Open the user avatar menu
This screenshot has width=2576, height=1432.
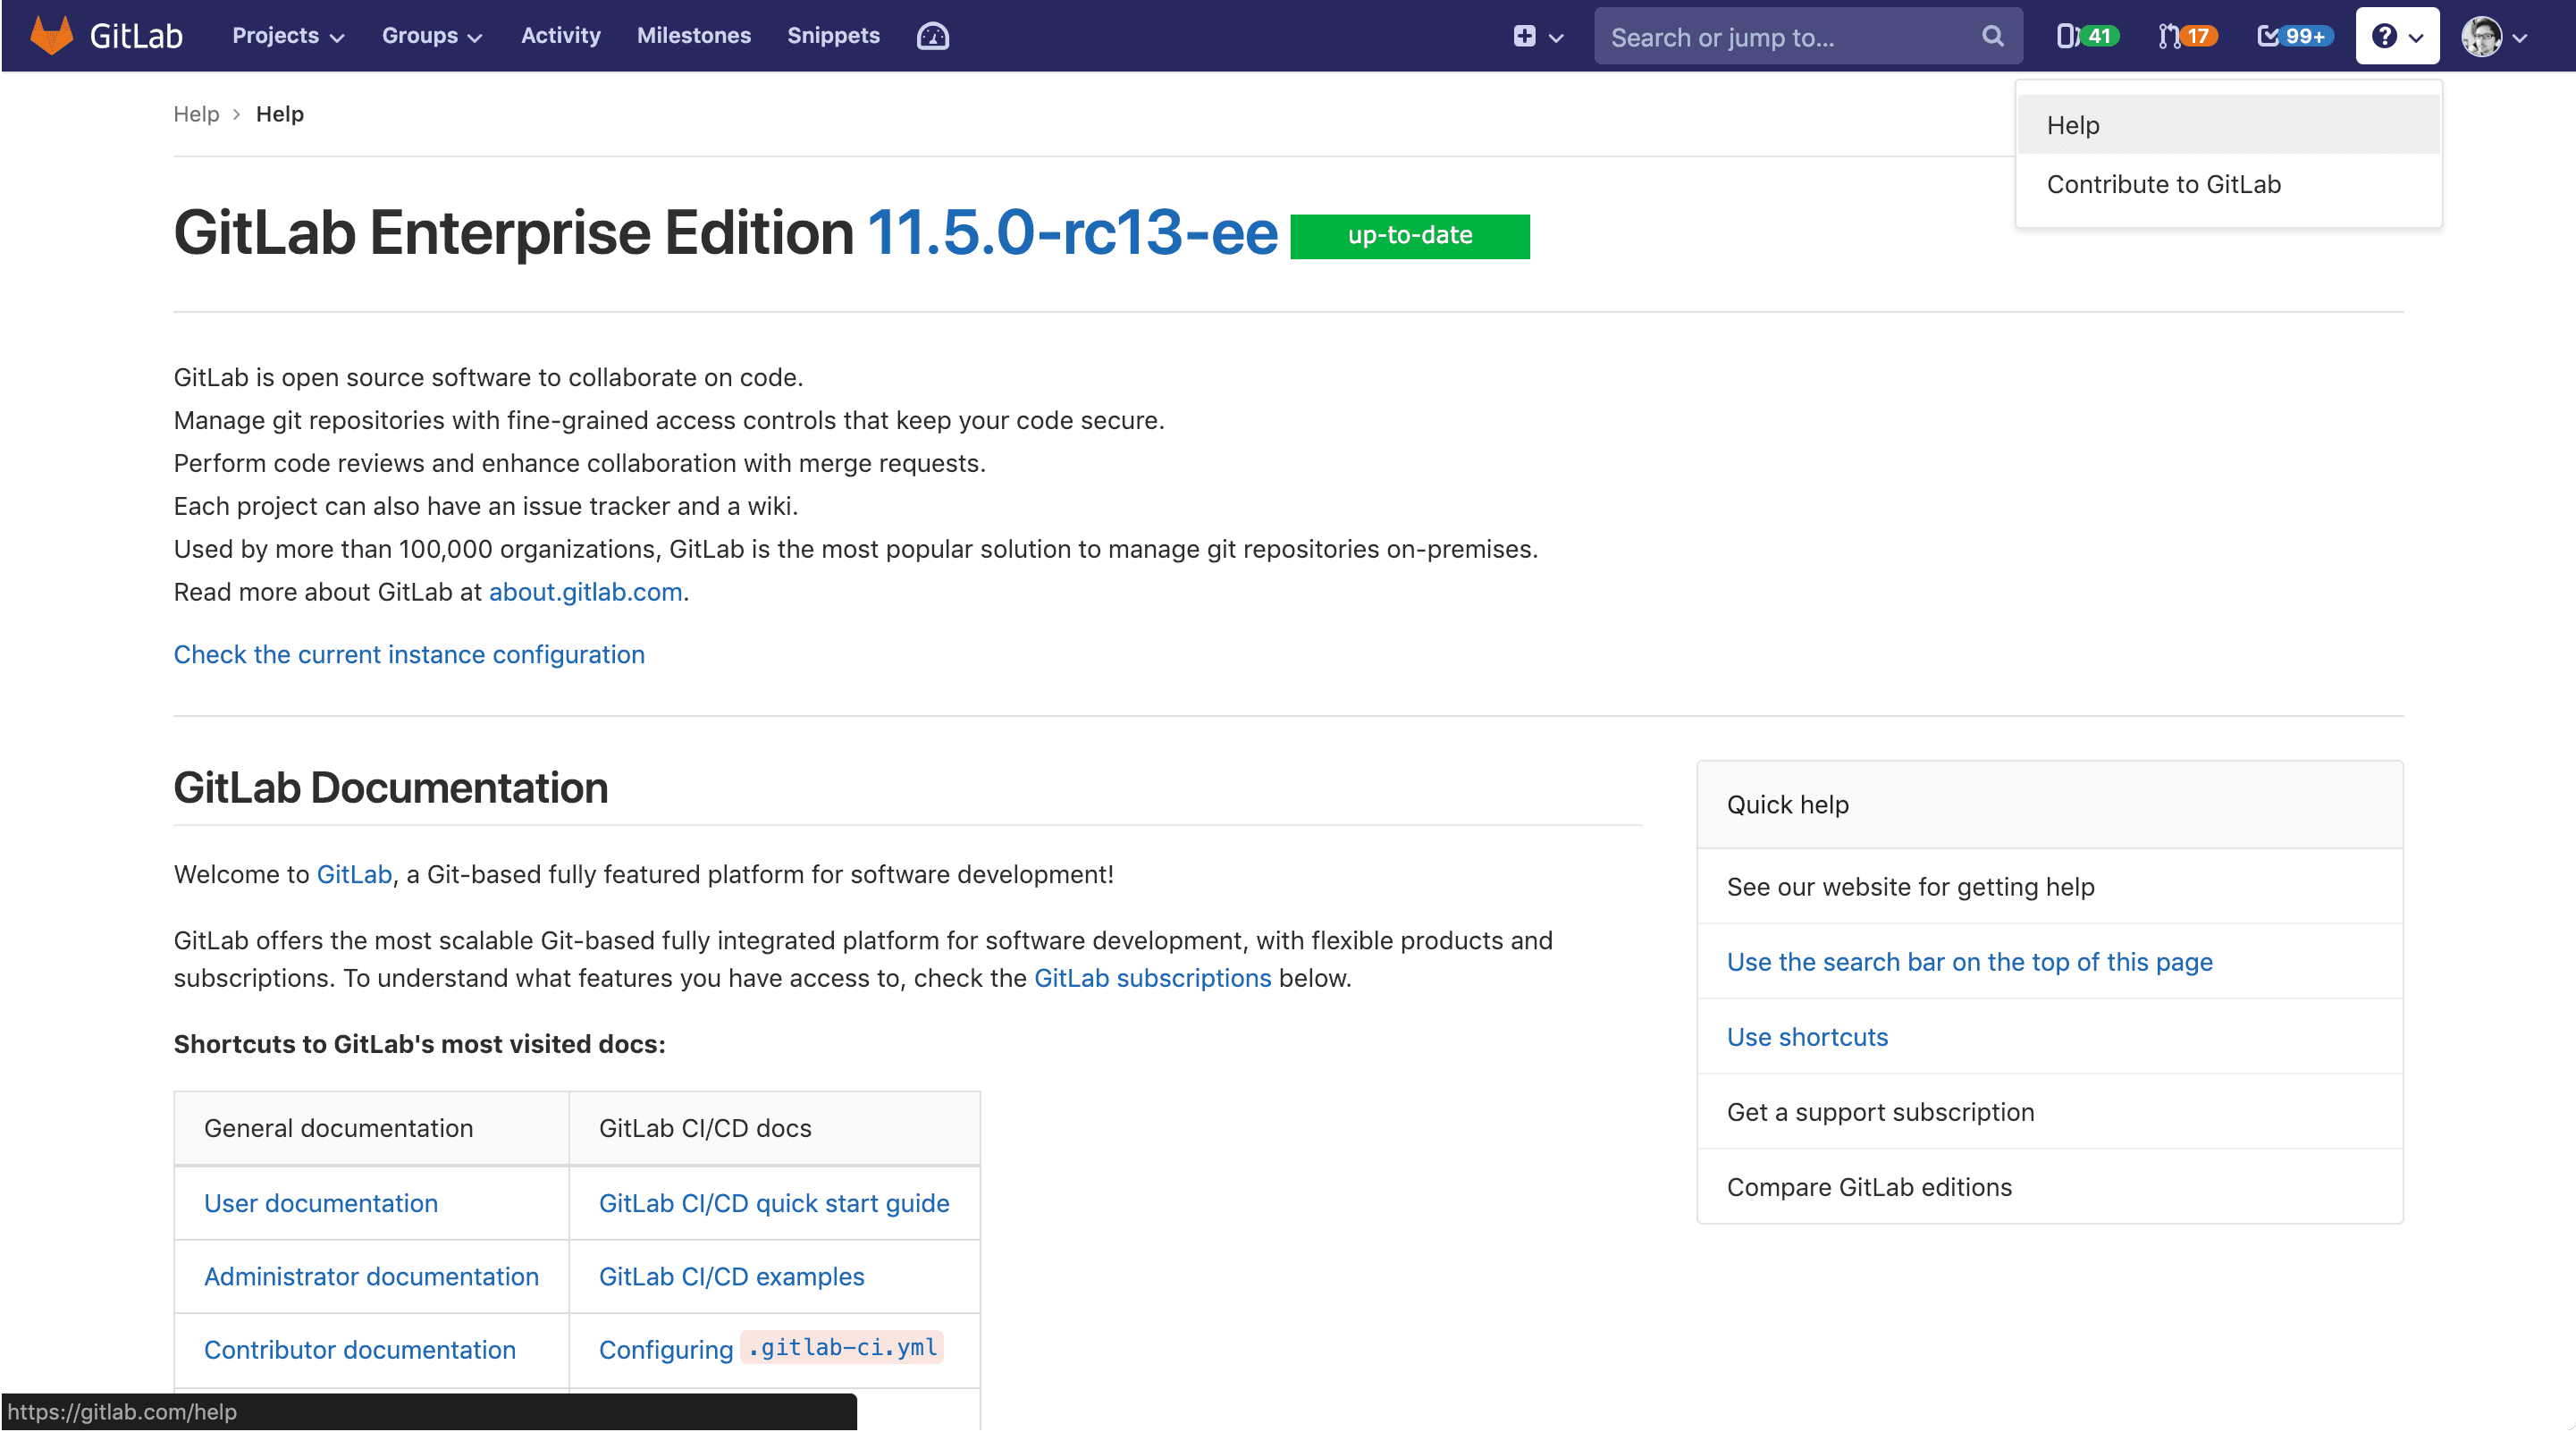click(x=2481, y=37)
